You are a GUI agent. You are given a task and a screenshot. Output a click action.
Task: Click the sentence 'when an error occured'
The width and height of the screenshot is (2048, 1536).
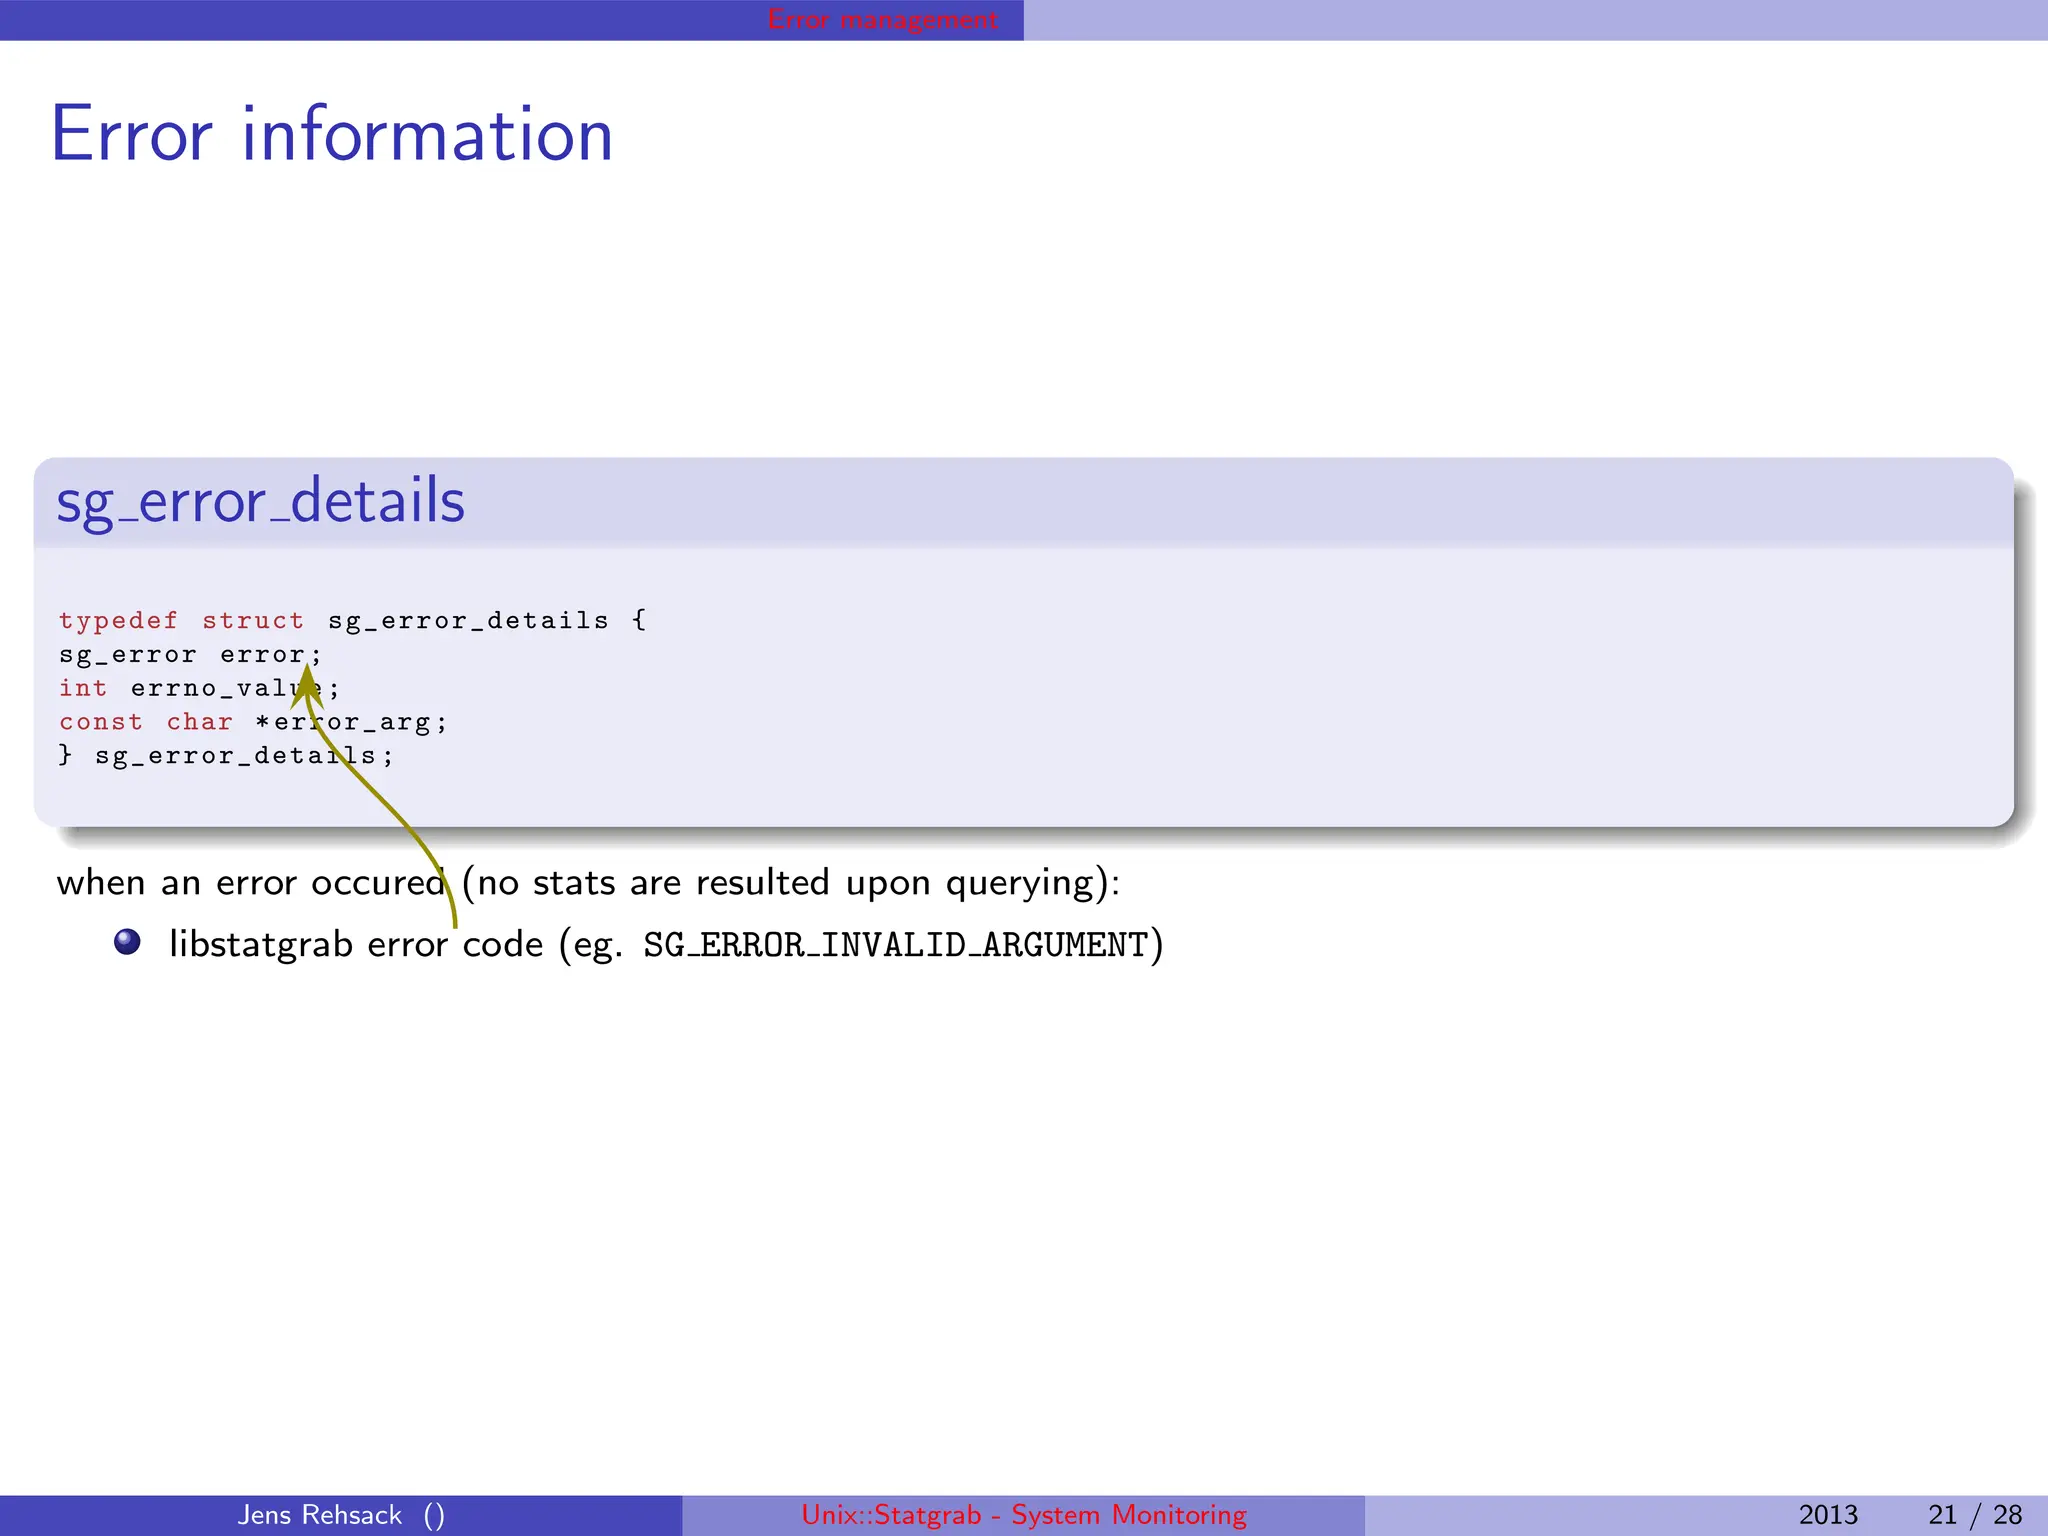(250, 883)
